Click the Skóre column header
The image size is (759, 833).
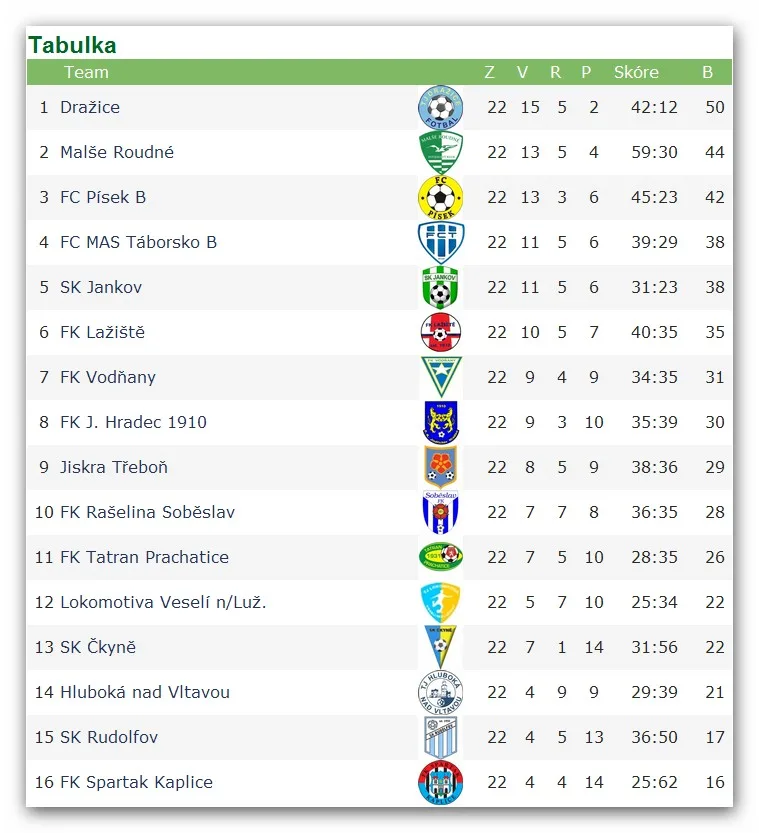point(636,72)
